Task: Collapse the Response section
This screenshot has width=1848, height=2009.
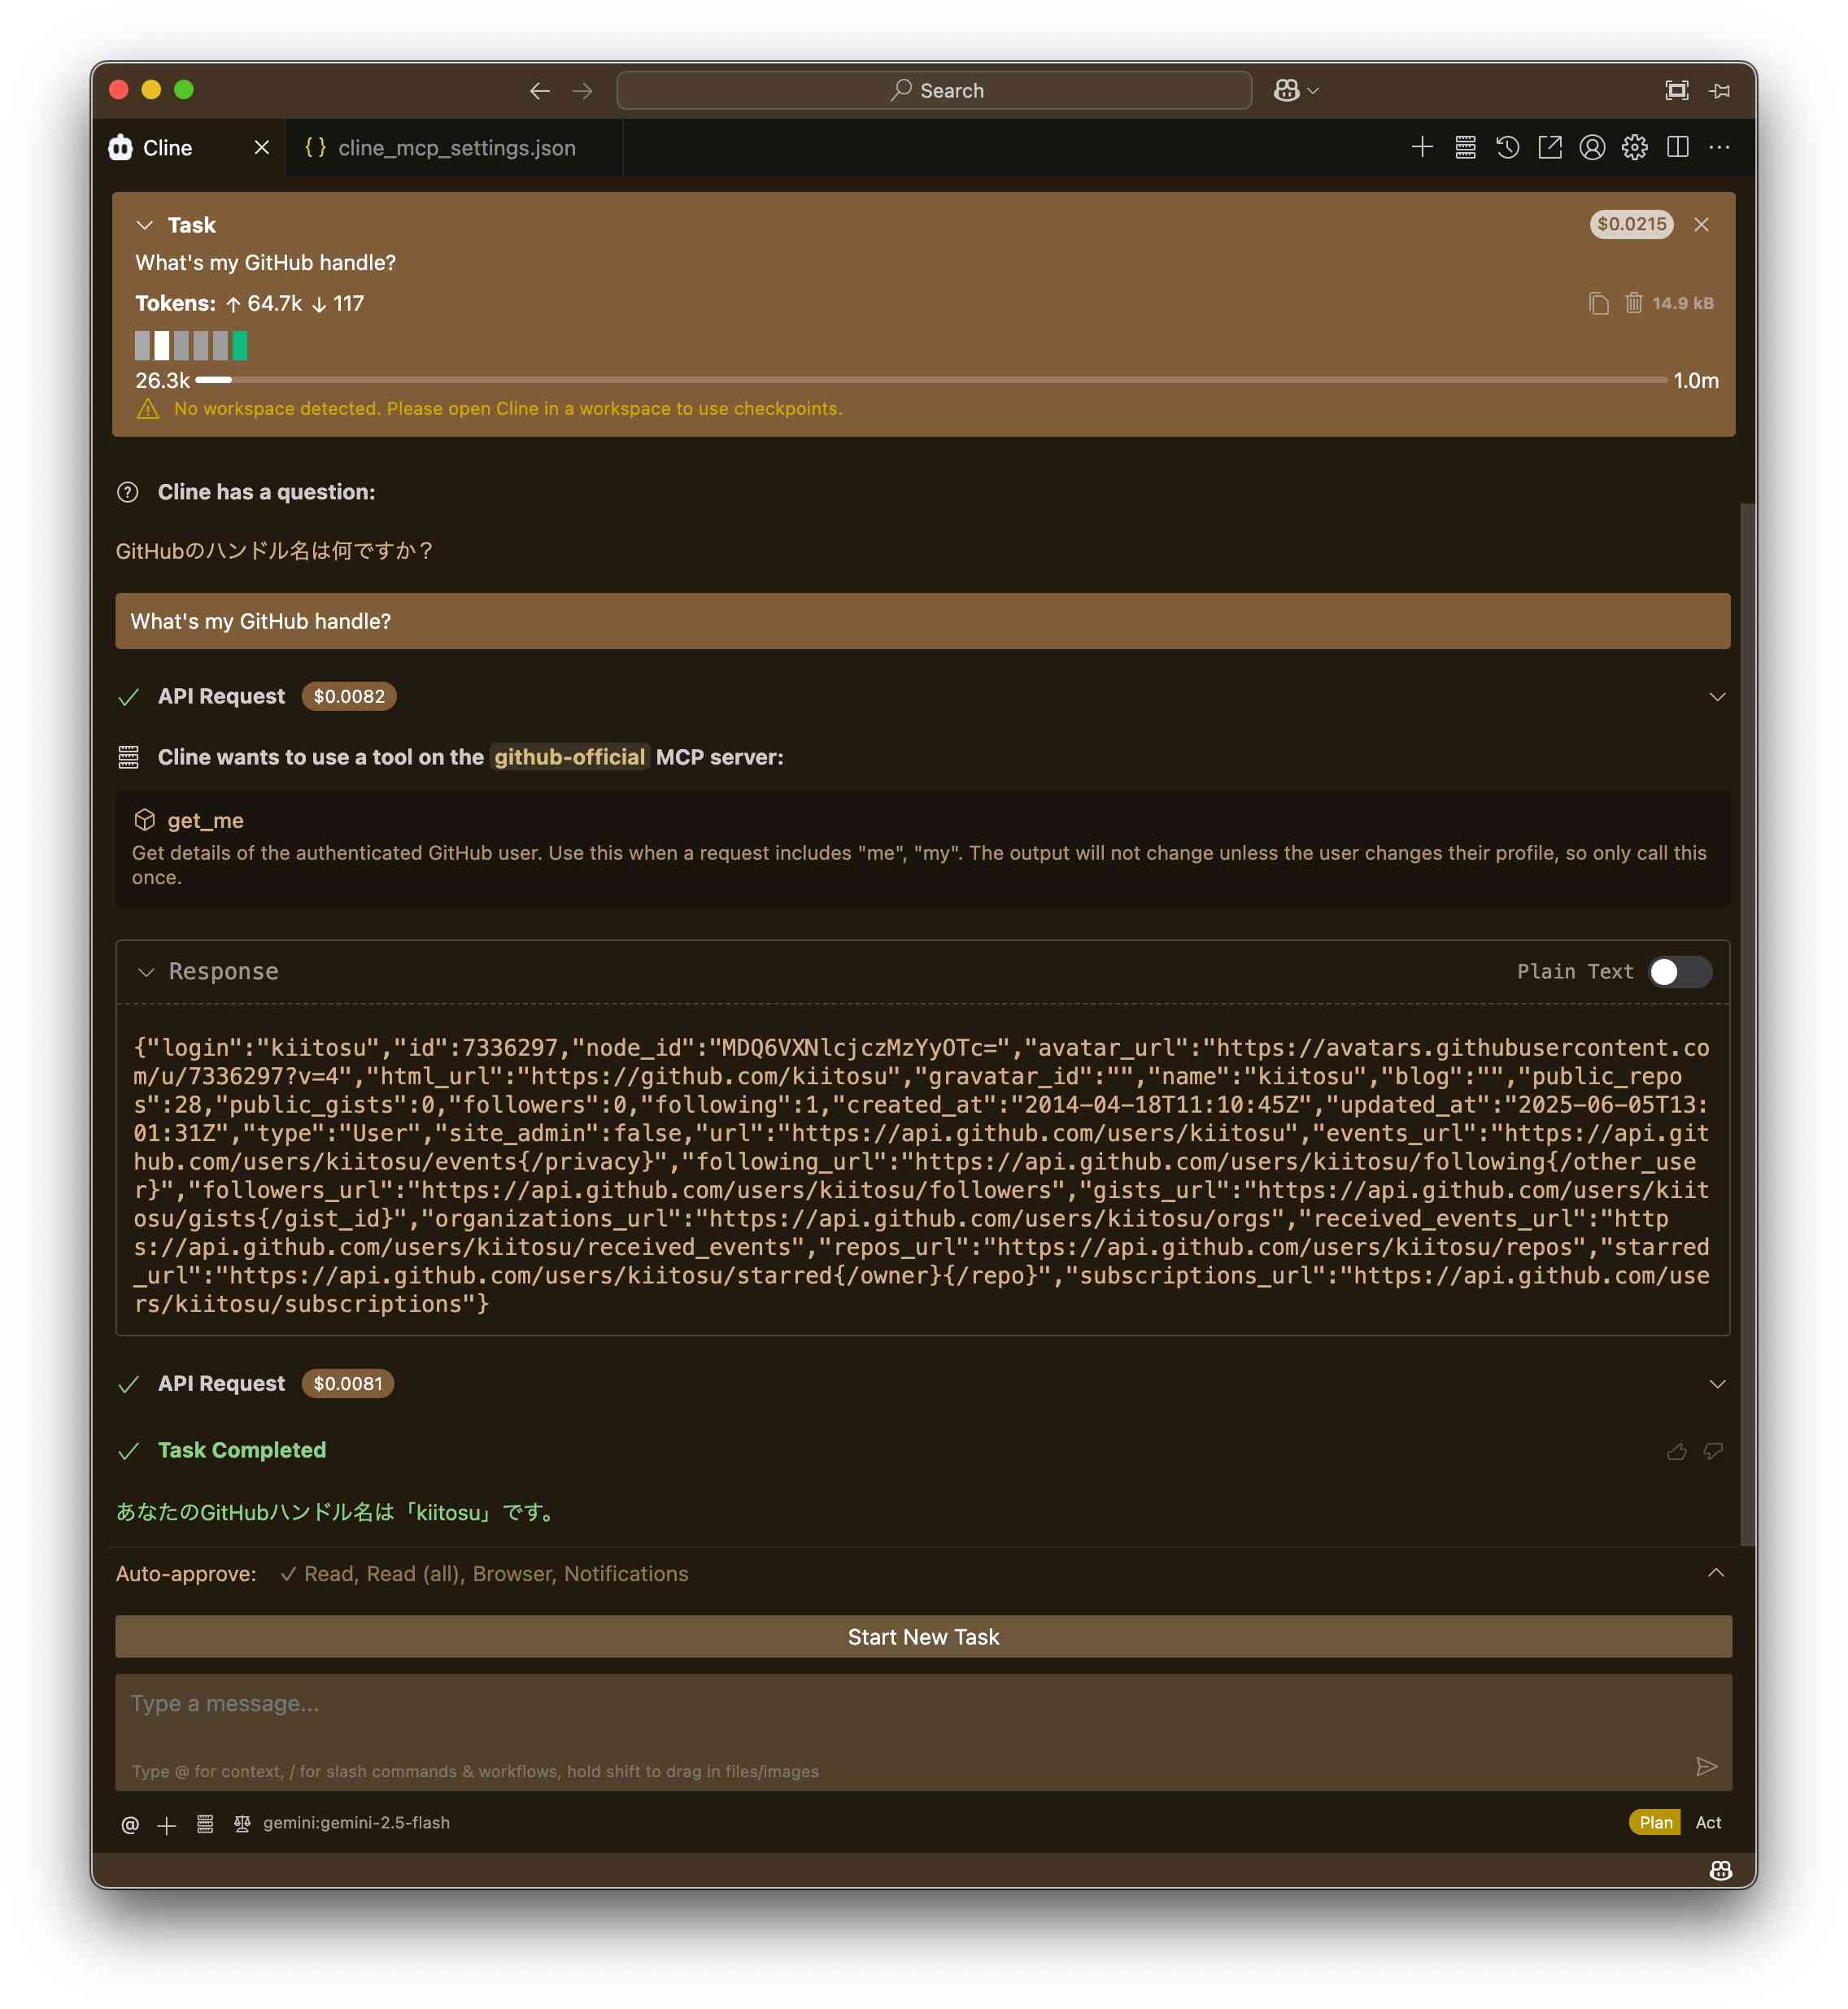Action: pos(147,972)
